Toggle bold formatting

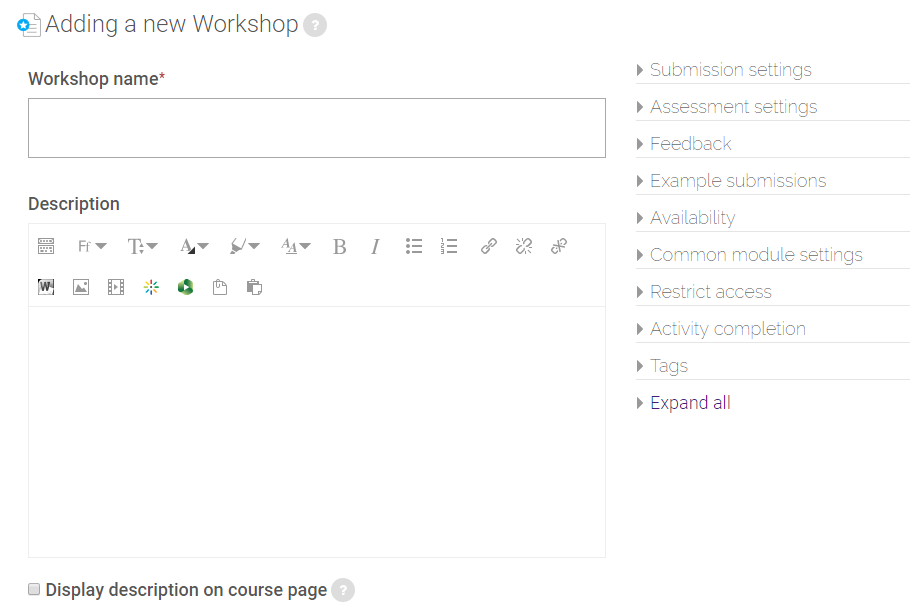point(340,247)
